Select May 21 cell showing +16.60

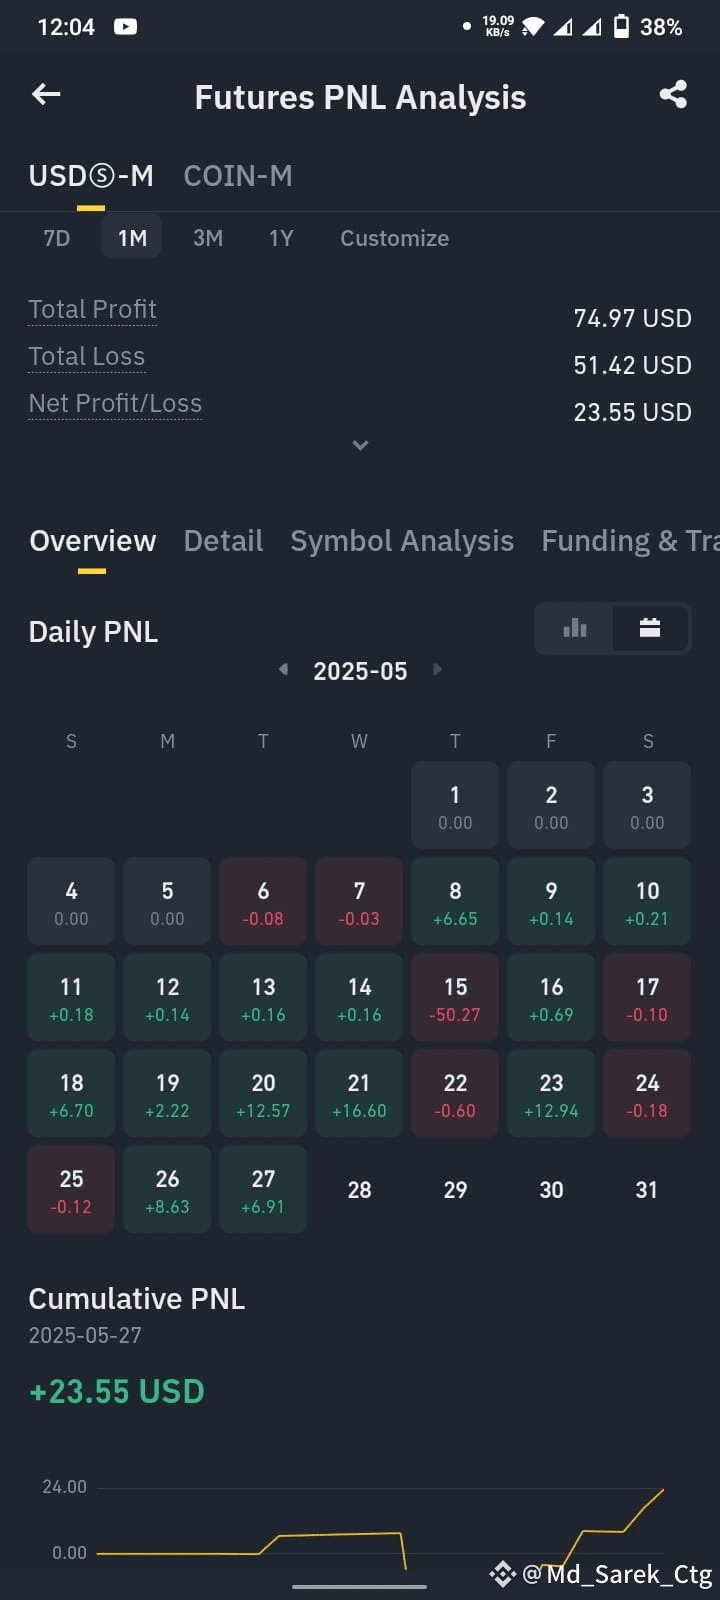(x=359, y=1094)
